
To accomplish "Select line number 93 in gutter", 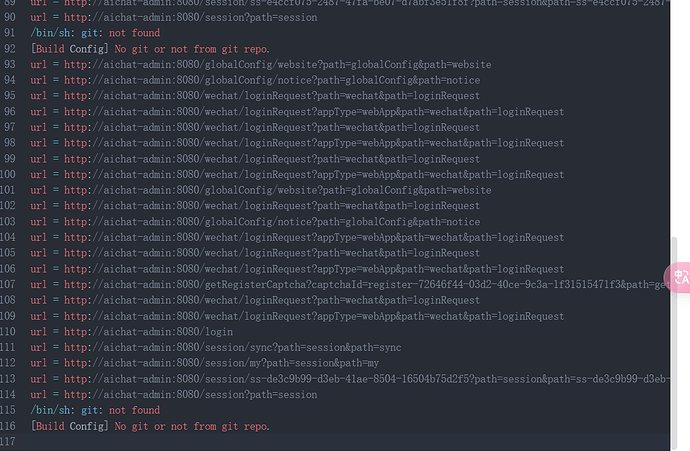I will (x=10, y=64).
